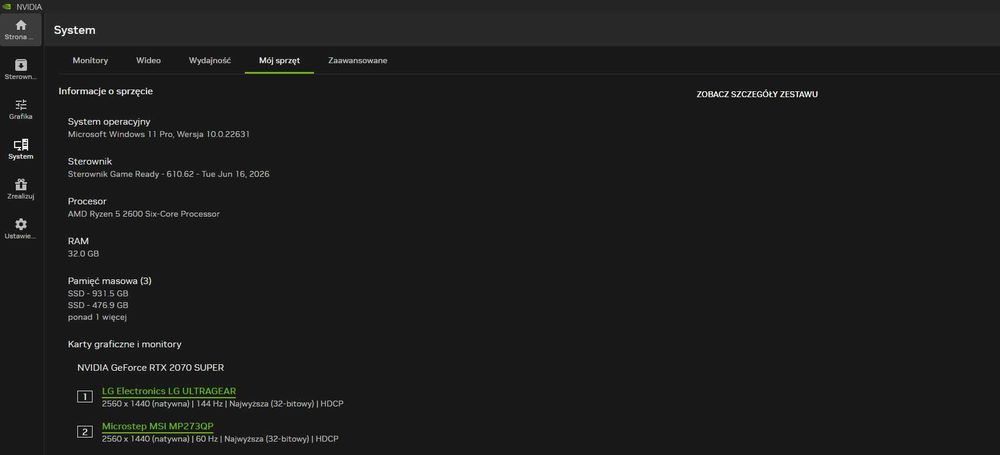Screen dimensions: 1000x455
Task: Click monitor number 1 badge icon
Action: [85, 397]
